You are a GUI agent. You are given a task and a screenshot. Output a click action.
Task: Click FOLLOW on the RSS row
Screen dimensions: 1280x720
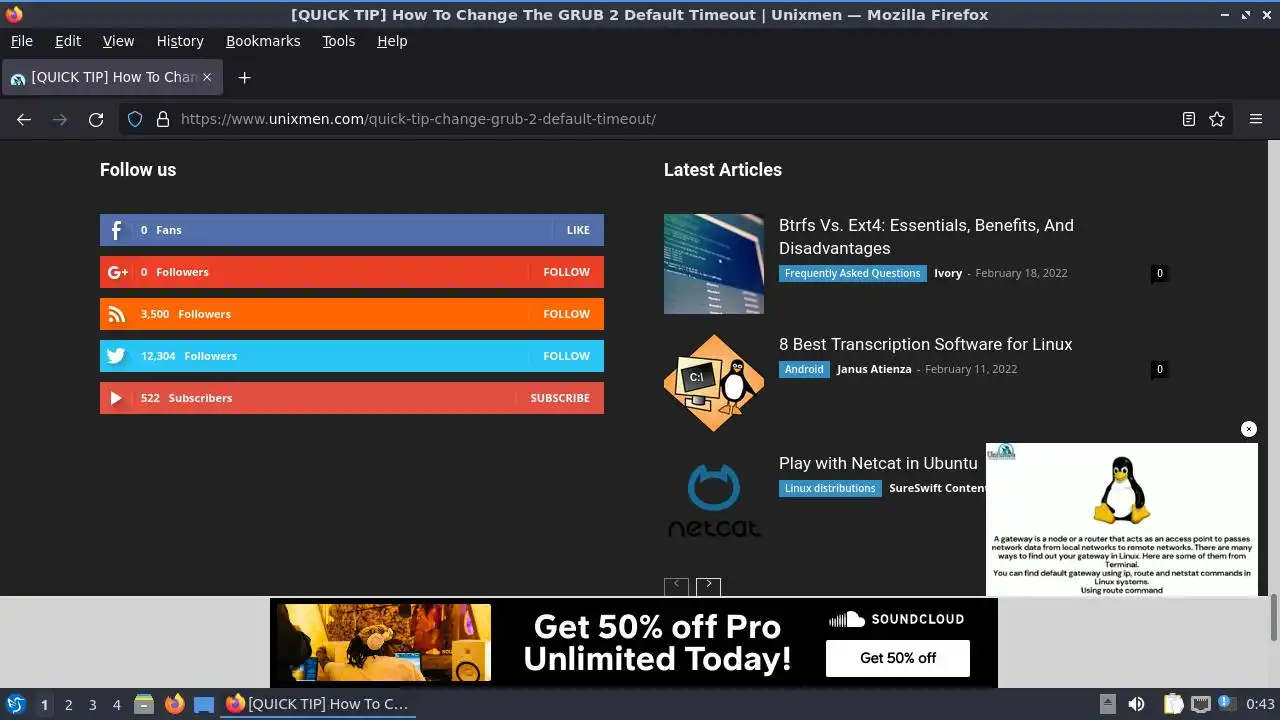[566, 314]
